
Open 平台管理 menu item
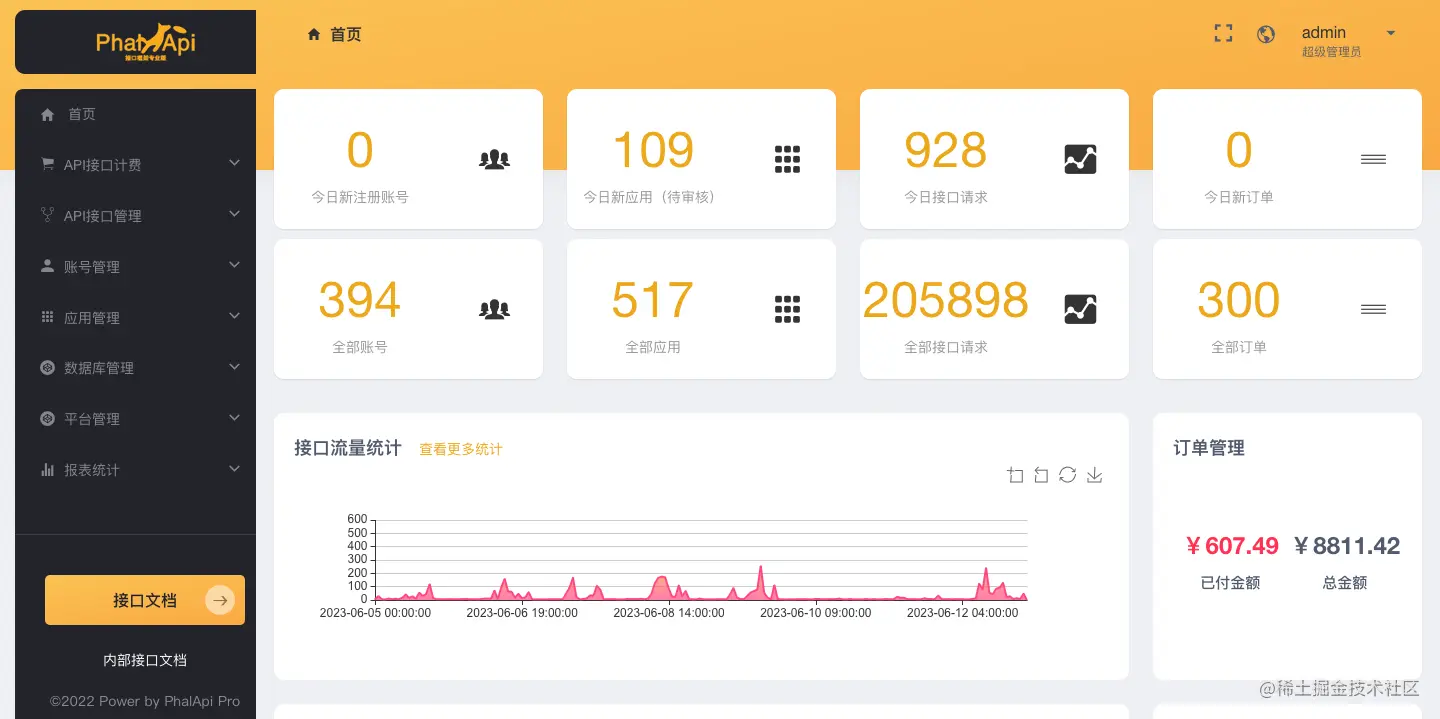click(x=135, y=419)
